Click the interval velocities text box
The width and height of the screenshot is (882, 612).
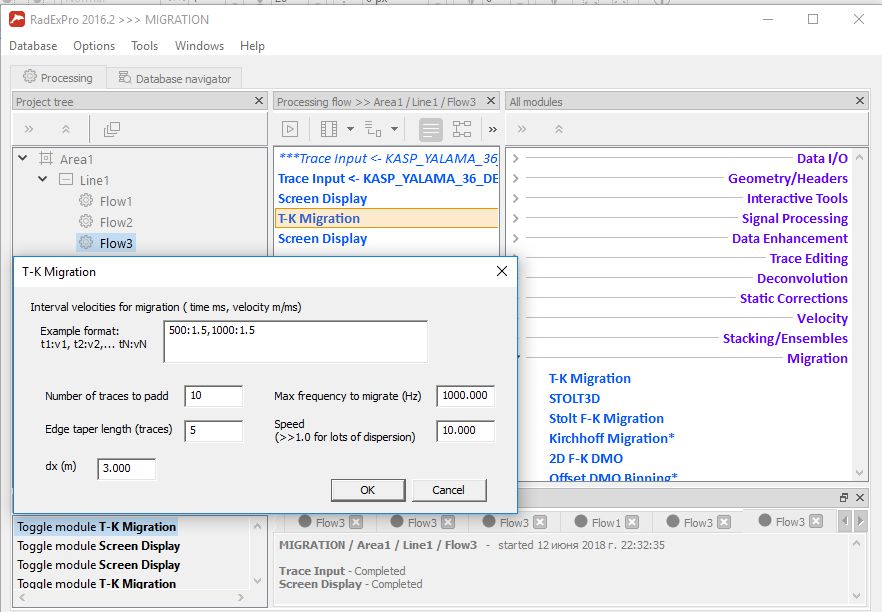(295, 341)
